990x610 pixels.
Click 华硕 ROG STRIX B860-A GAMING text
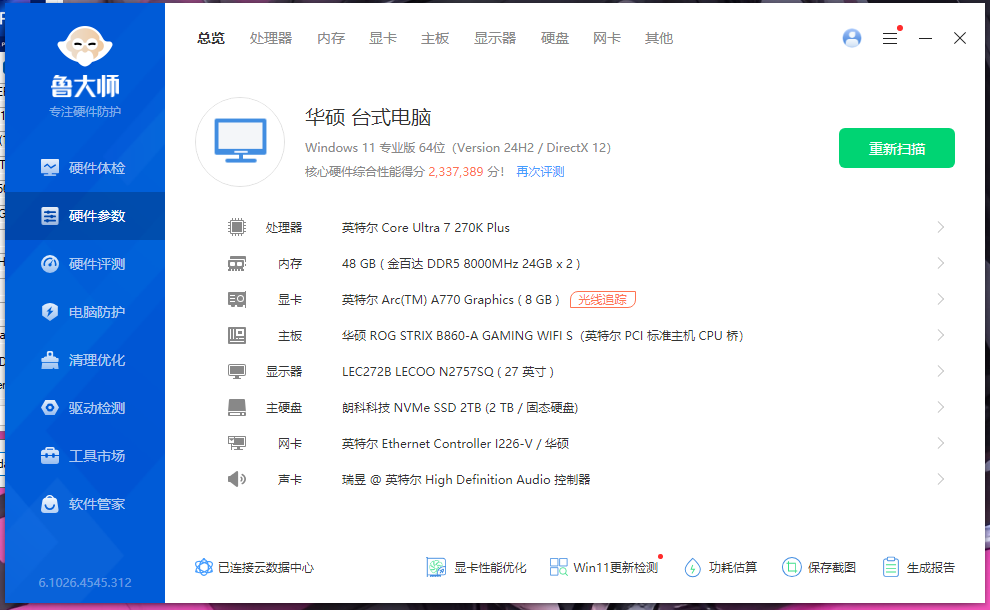click(x=542, y=335)
